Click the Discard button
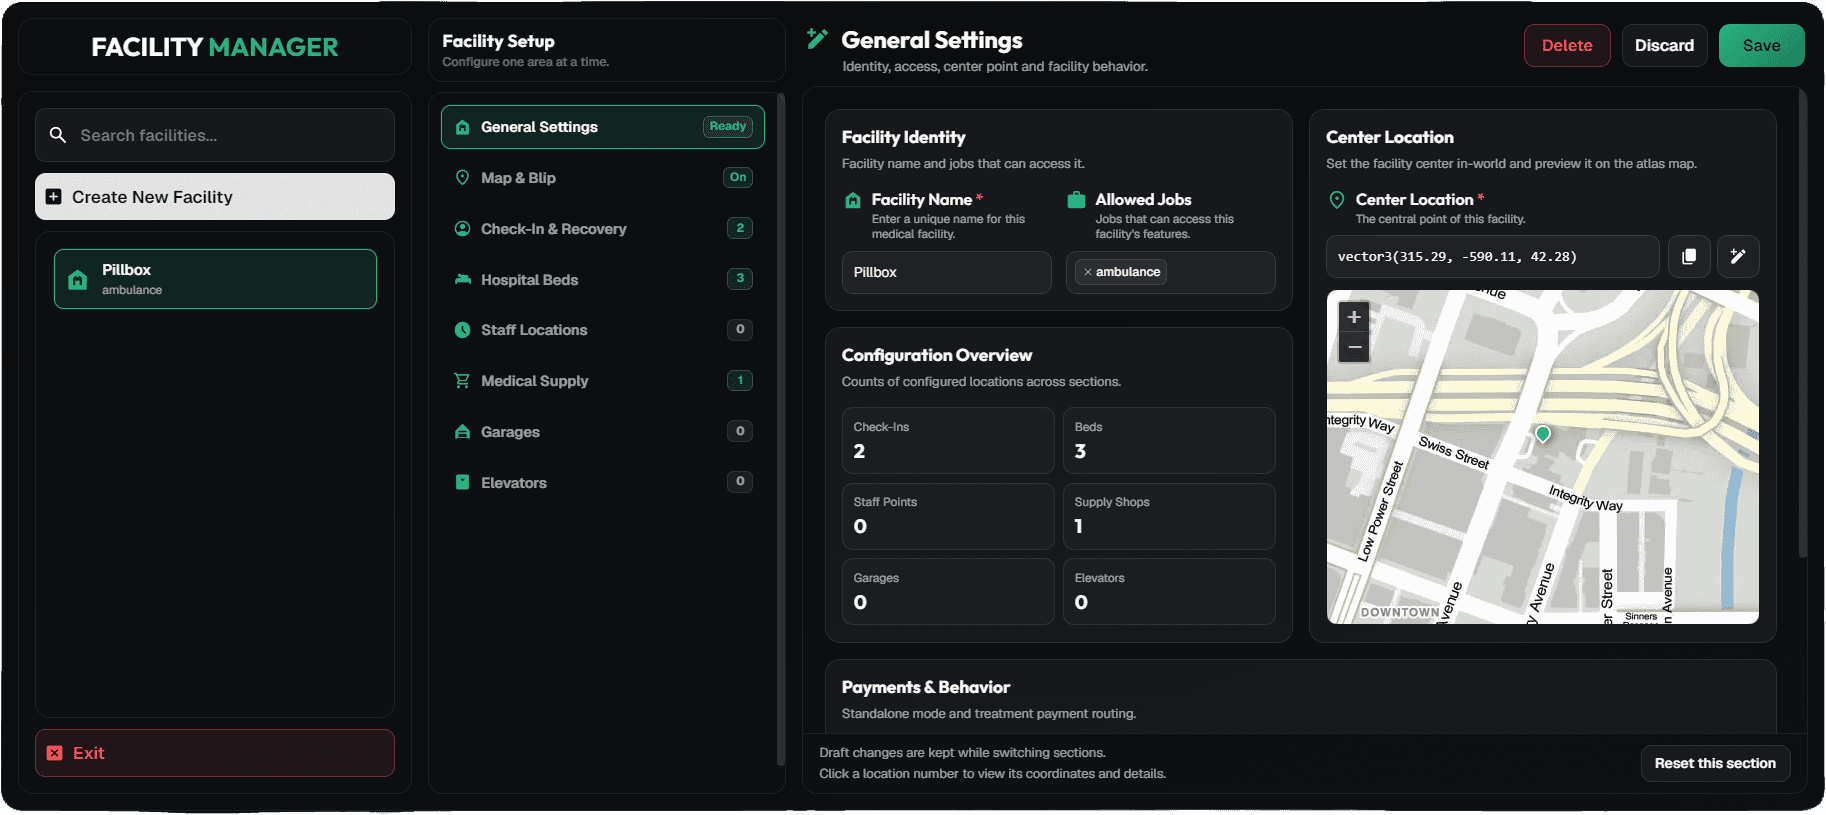 (1664, 45)
